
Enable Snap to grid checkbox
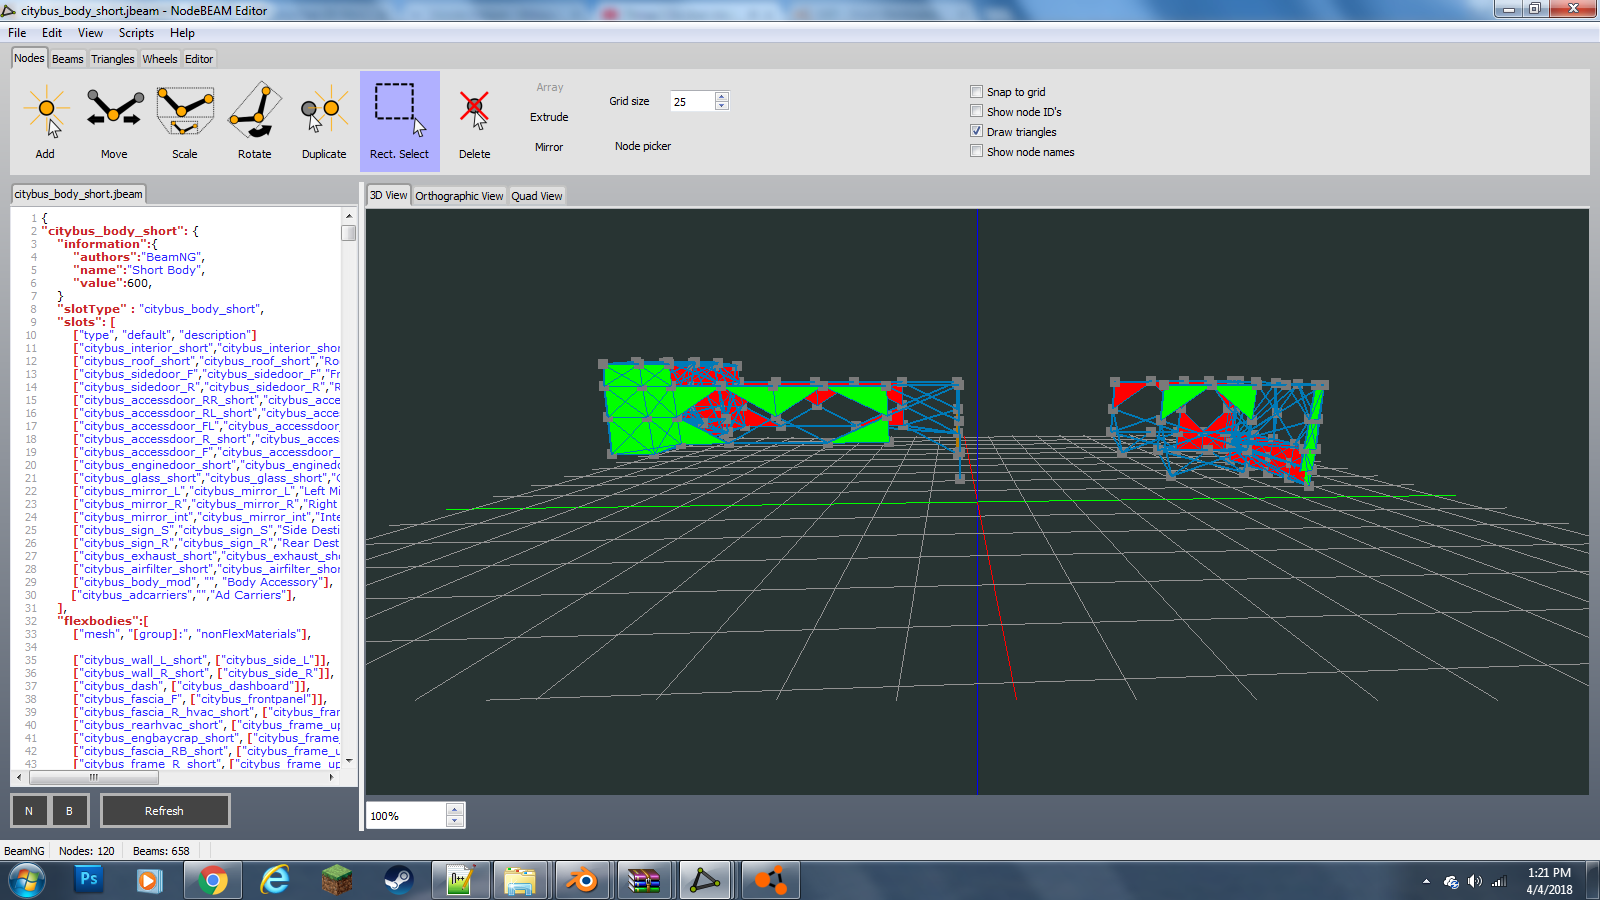click(x=976, y=92)
